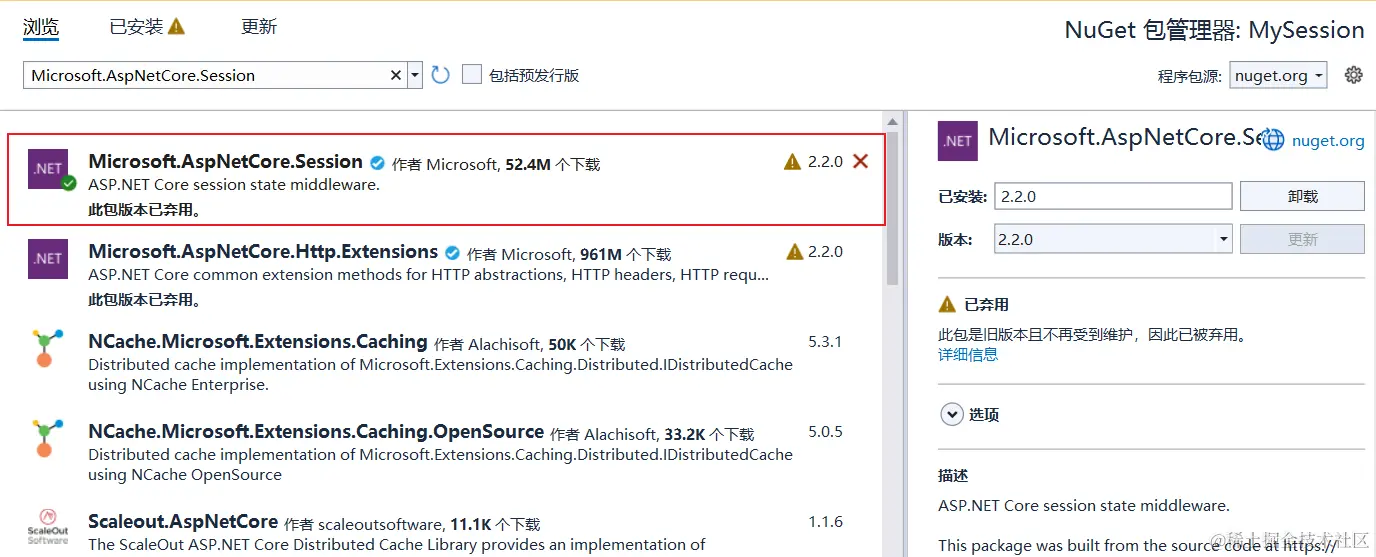The height and width of the screenshot is (557, 1376).
Task: Click .NET icon of Microsoft.AspNetCore.Session package
Action: [49, 168]
